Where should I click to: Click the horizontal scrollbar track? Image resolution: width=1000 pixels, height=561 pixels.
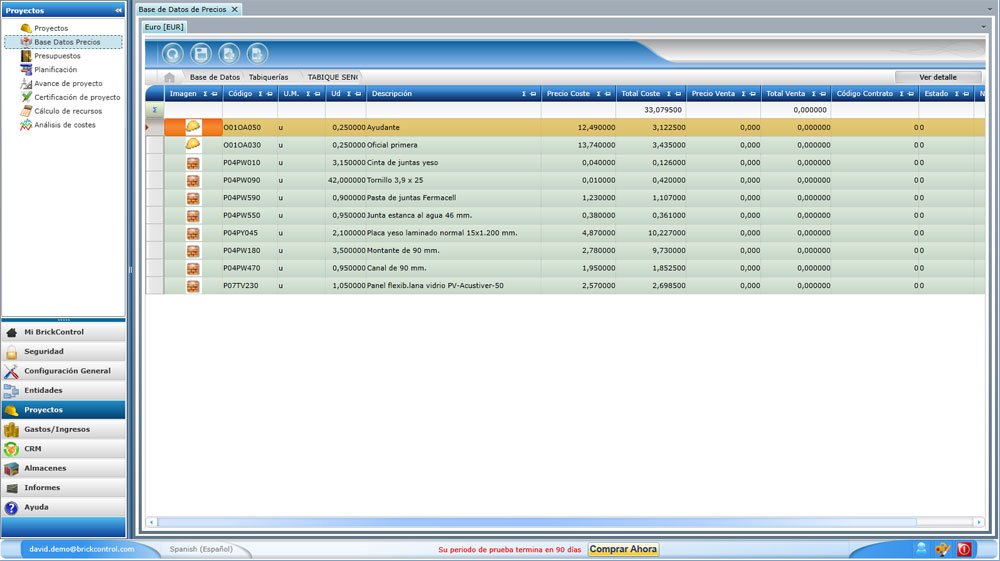point(565,522)
